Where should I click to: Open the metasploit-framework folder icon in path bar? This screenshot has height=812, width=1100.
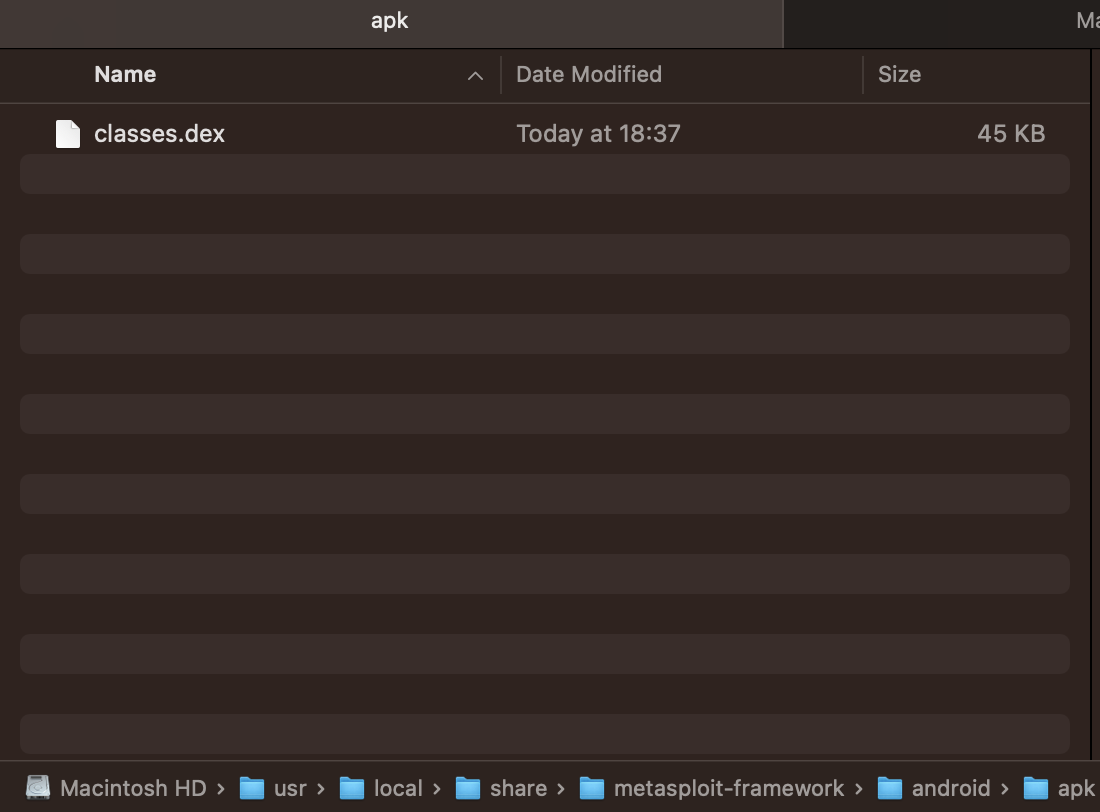tap(594, 788)
